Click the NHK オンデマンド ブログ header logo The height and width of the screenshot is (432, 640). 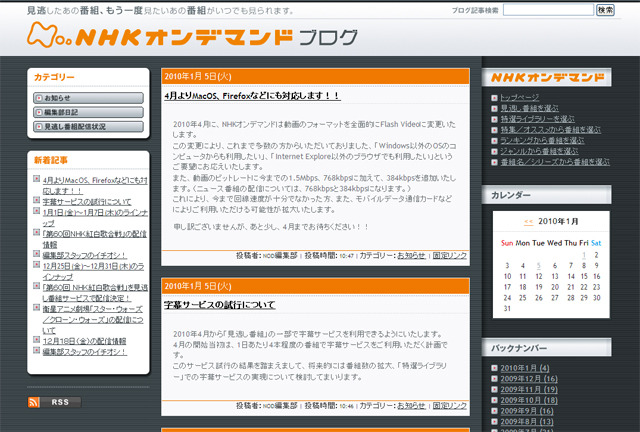tap(192, 36)
